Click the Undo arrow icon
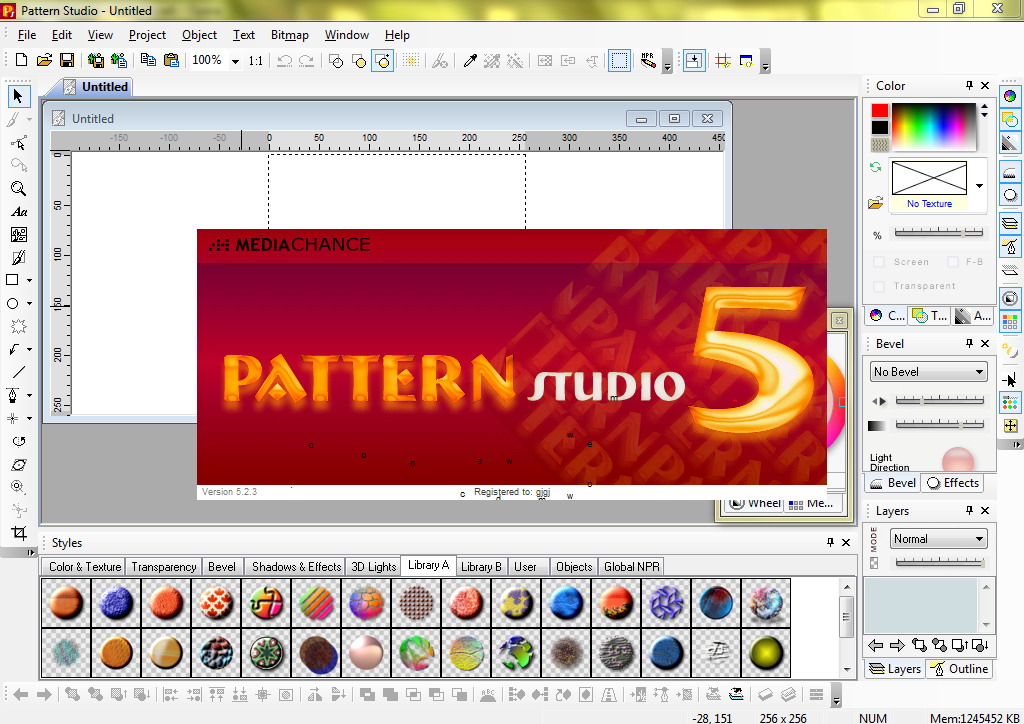Viewport: 1024px width, 724px height. tap(284, 61)
